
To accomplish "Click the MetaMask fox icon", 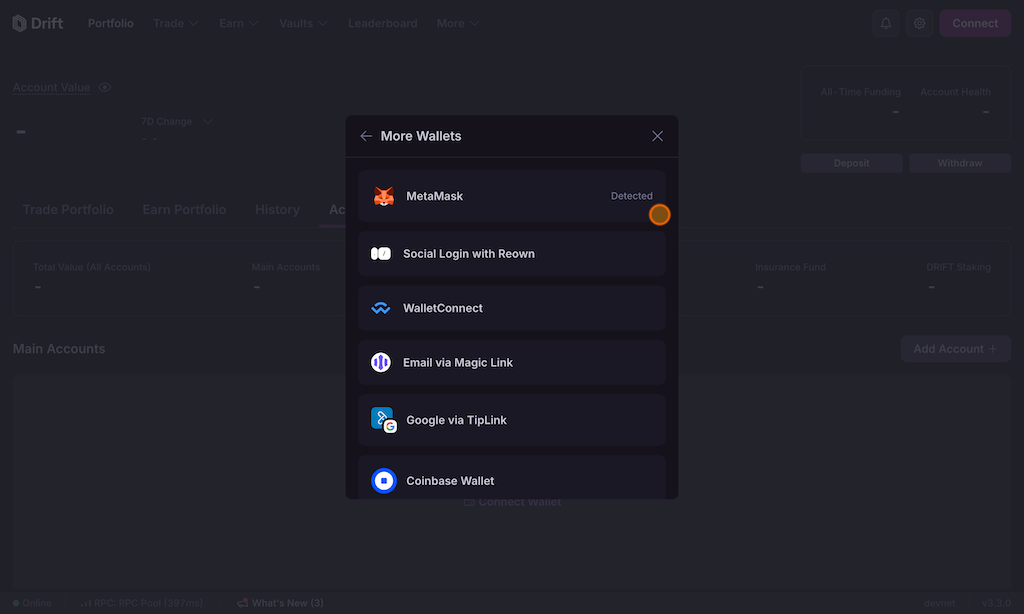I will pos(384,197).
